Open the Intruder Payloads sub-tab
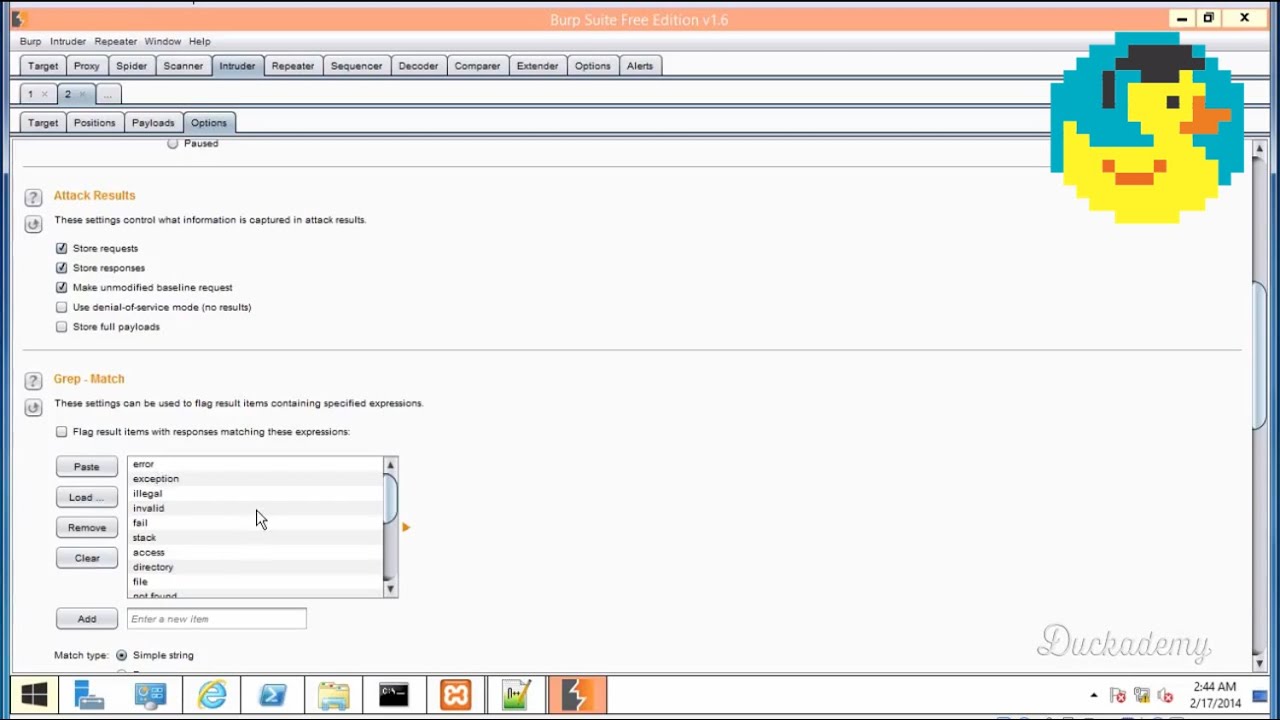This screenshot has width=1280, height=720. click(153, 123)
